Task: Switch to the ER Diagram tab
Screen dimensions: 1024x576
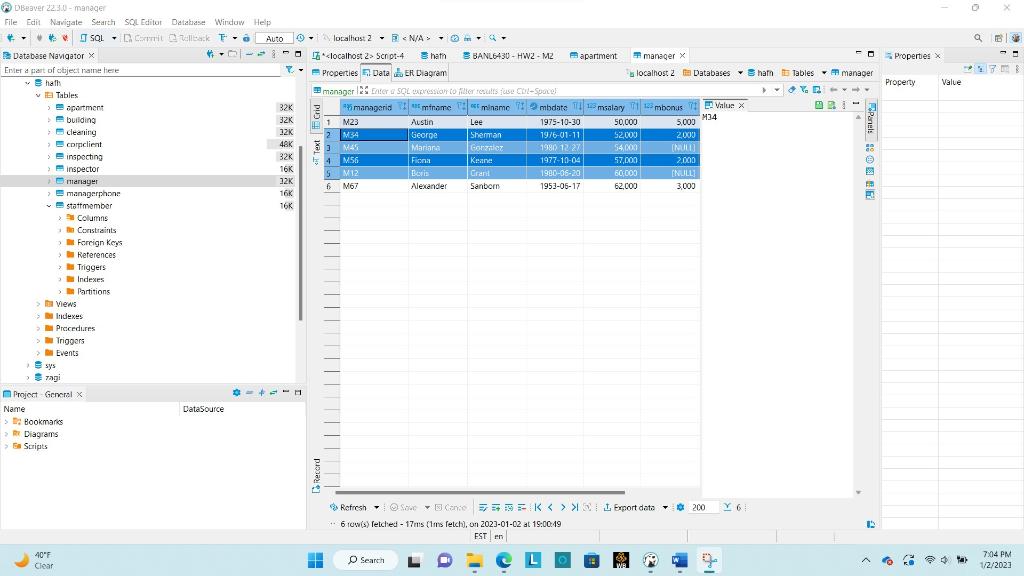Action: 421,72
